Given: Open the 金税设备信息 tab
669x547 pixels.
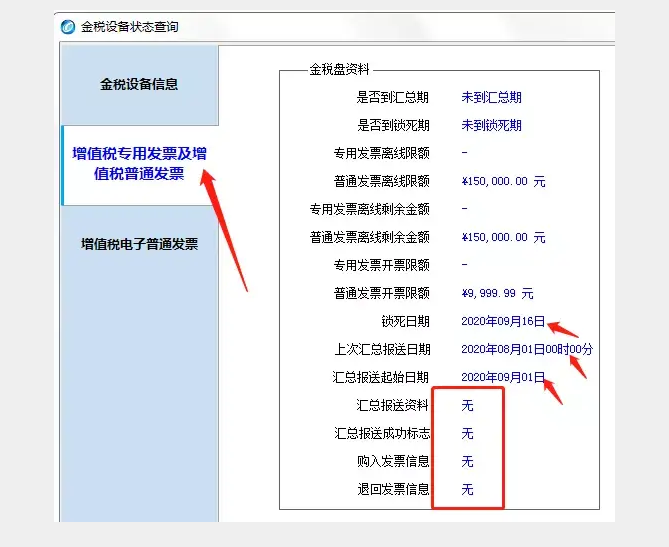Looking at the screenshot, I should coord(139,84).
